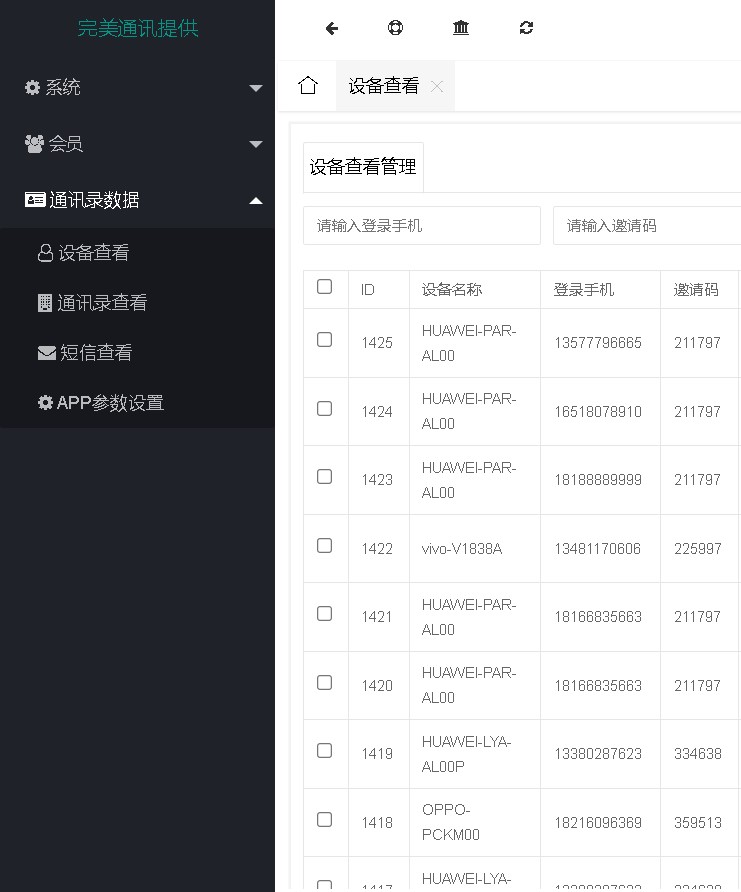The width and height of the screenshot is (741, 892).
Task: Click the ID column header
Action: (x=367, y=290)
